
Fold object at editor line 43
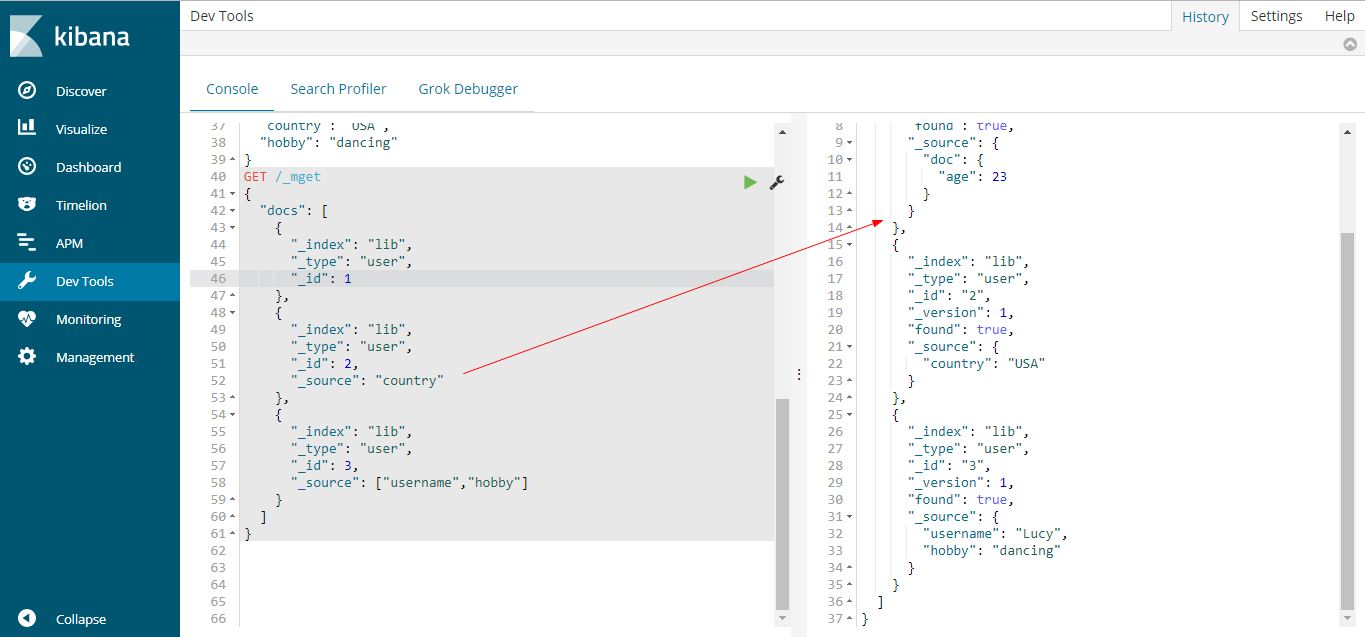(x=233, y=228)
